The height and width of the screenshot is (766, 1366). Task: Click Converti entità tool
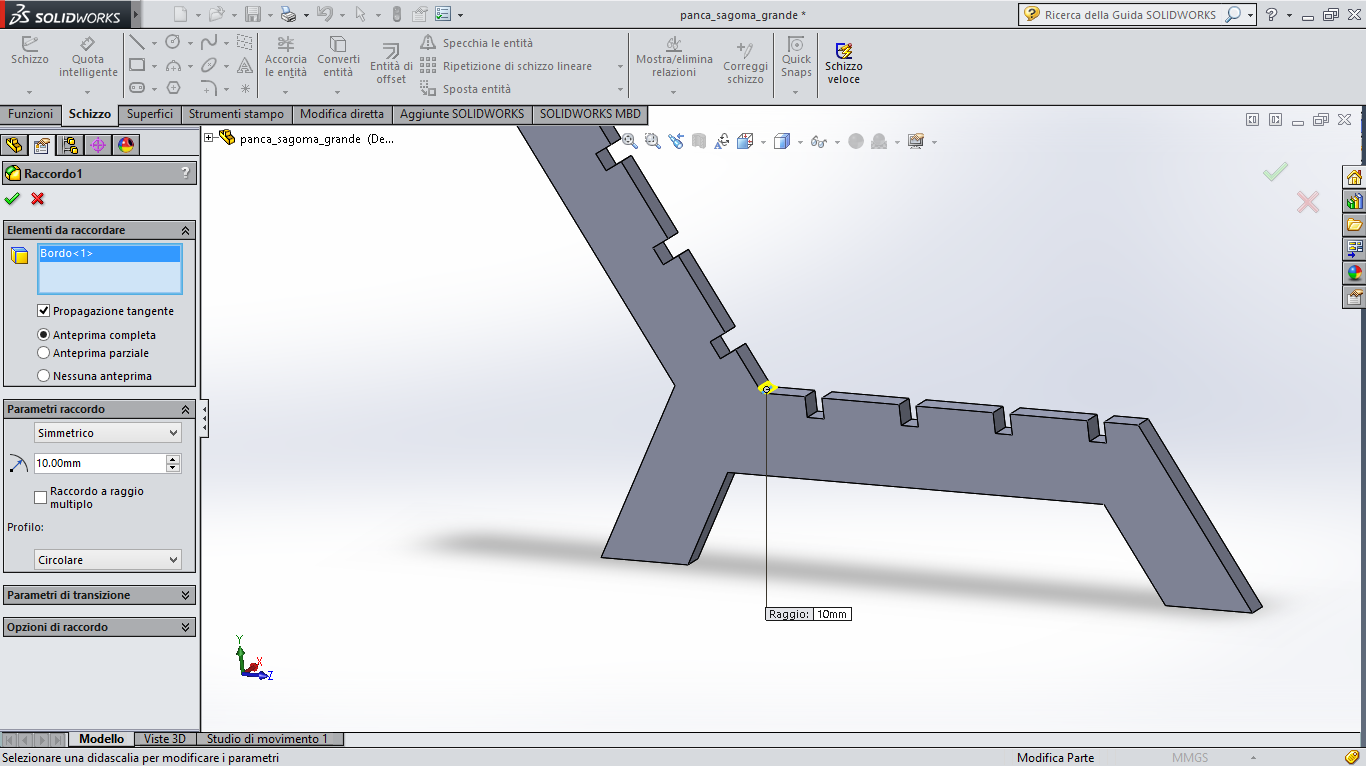pyautogui.click(x=338, y=57)
